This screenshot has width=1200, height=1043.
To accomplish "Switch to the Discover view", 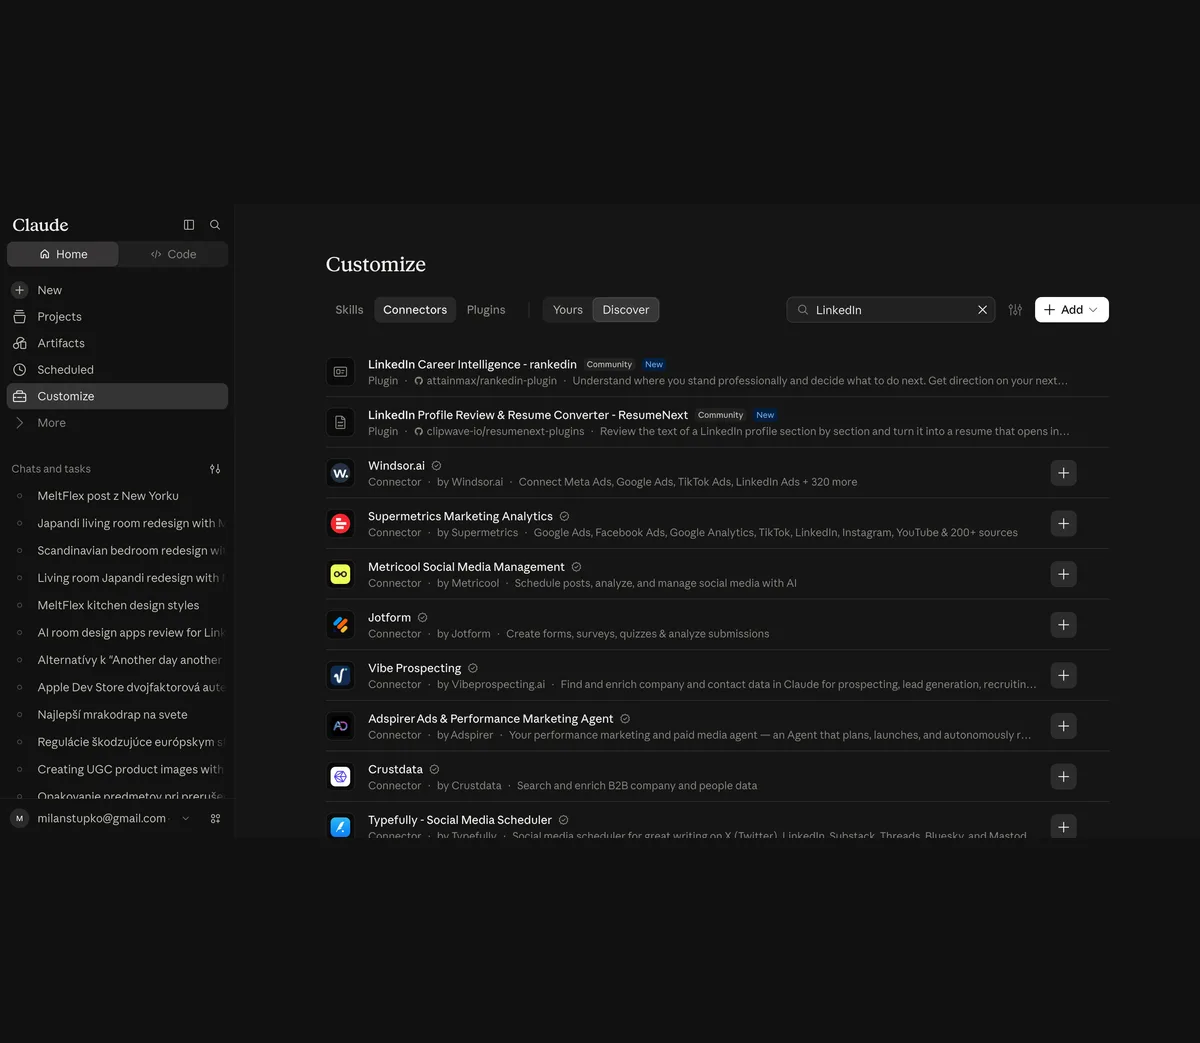I will tap(626, 310).
